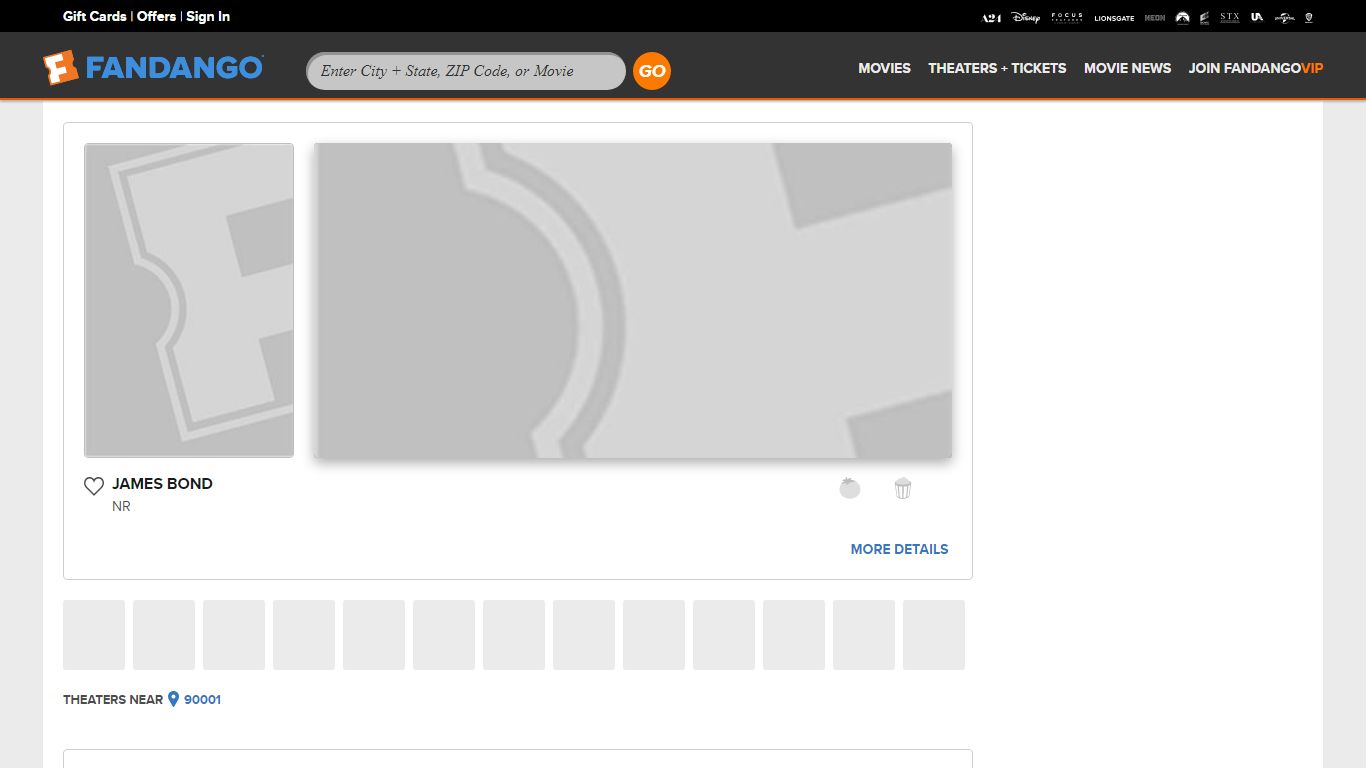The width and height of the screenshot is (1366, 768).
Task: Click the Warner Bros. shield logo
Action: (x=1309, y=17)
